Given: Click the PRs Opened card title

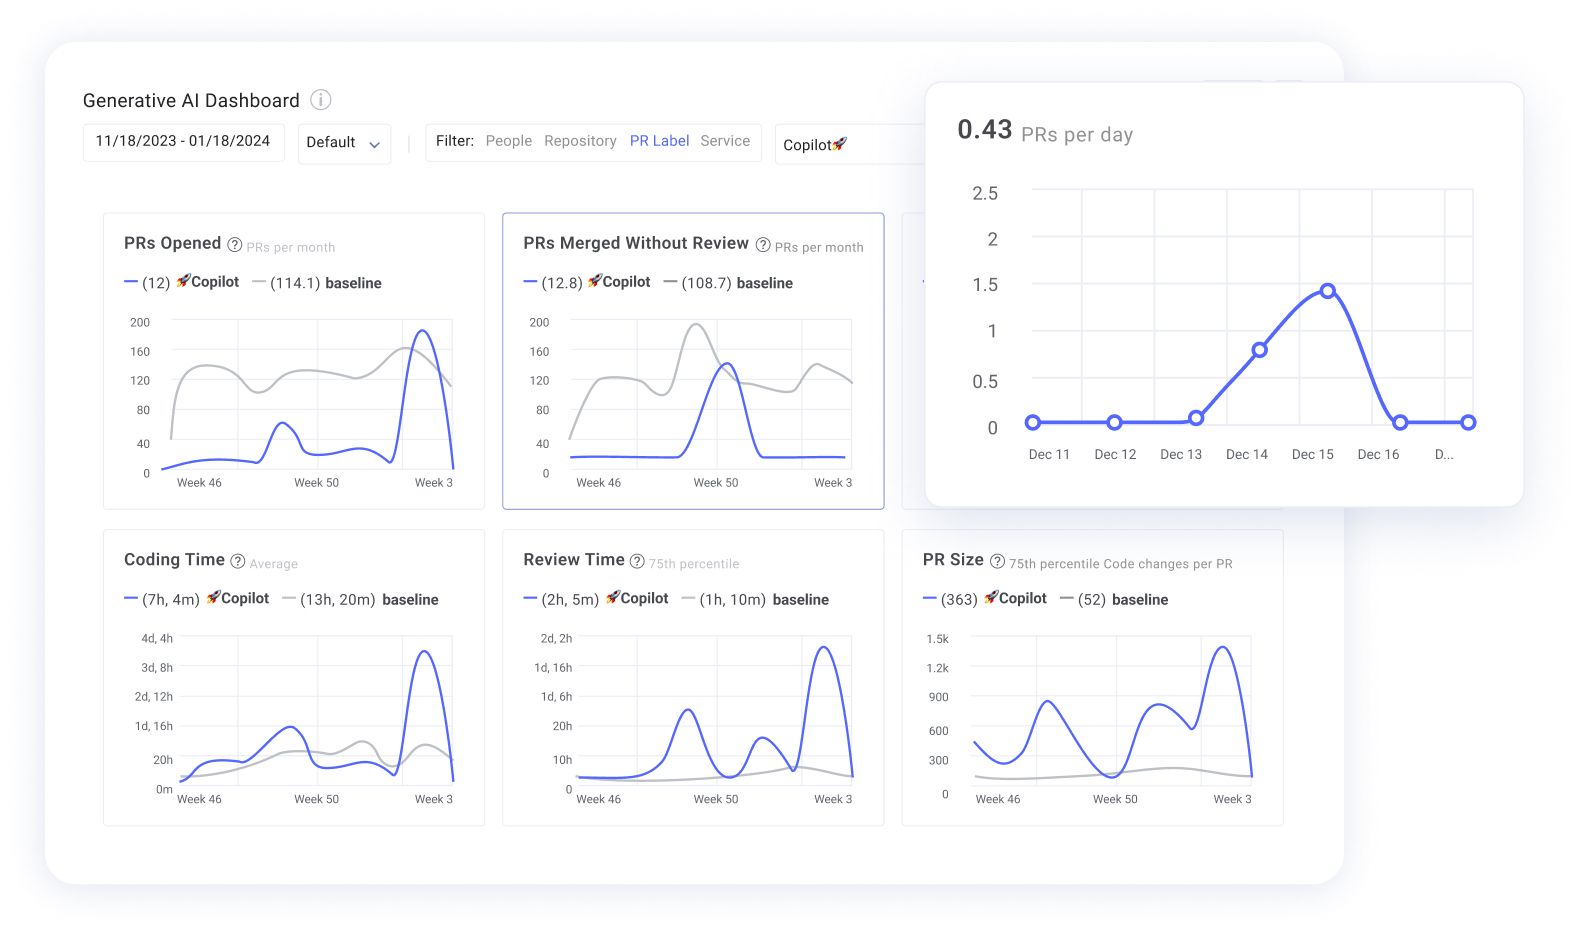Looking at the screenshot, I should [x=172, y=243].
